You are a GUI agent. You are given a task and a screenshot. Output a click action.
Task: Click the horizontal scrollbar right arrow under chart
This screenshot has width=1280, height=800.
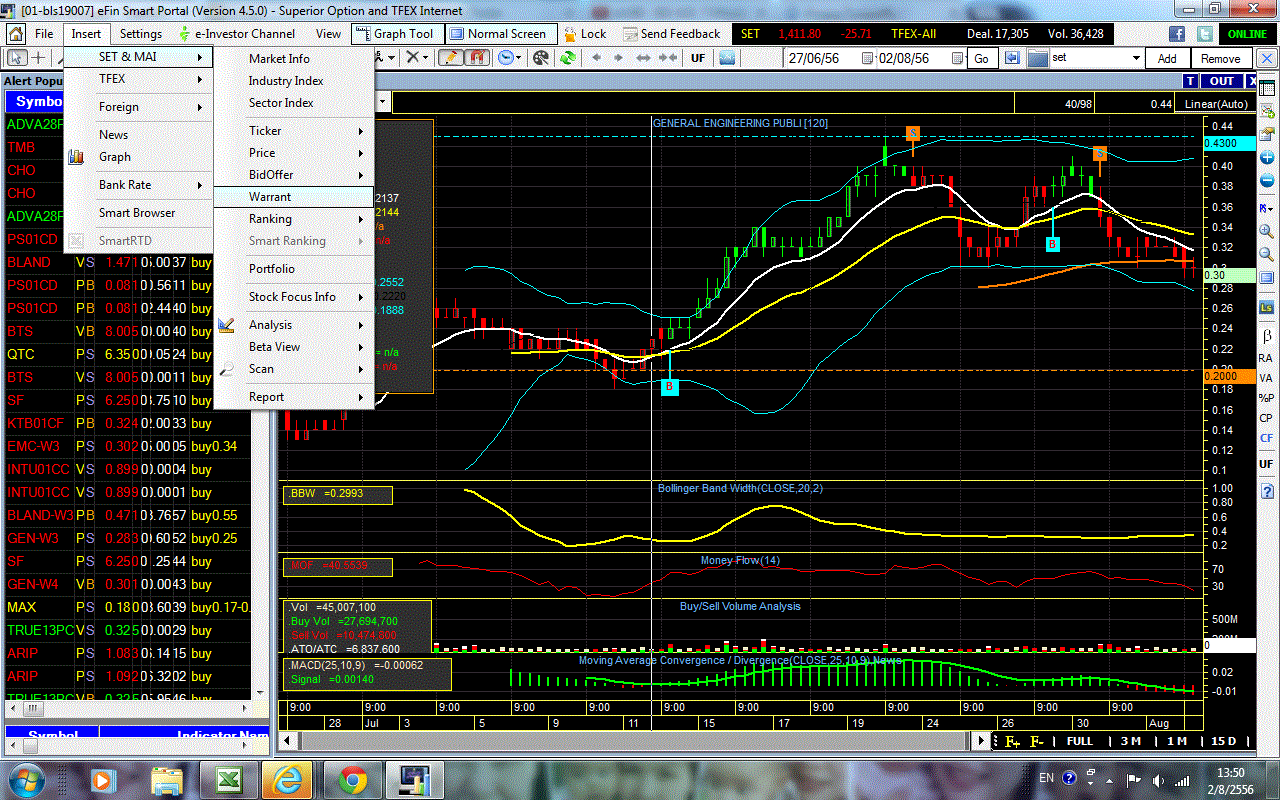(x=983, y=741)
